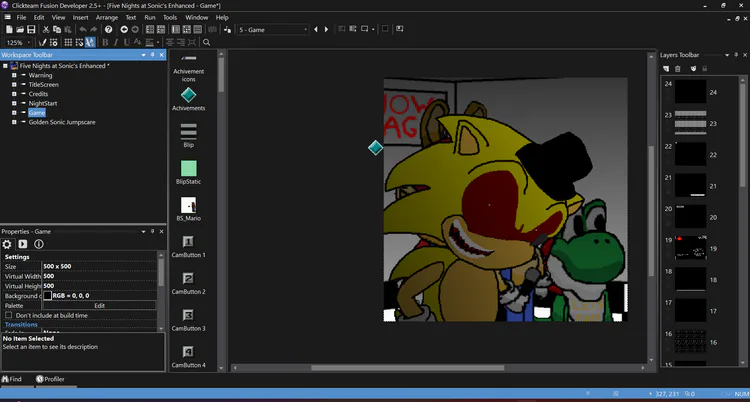Select layer 19 thumbnail
This screenshot has height=402, width=750.
[691, 248]
